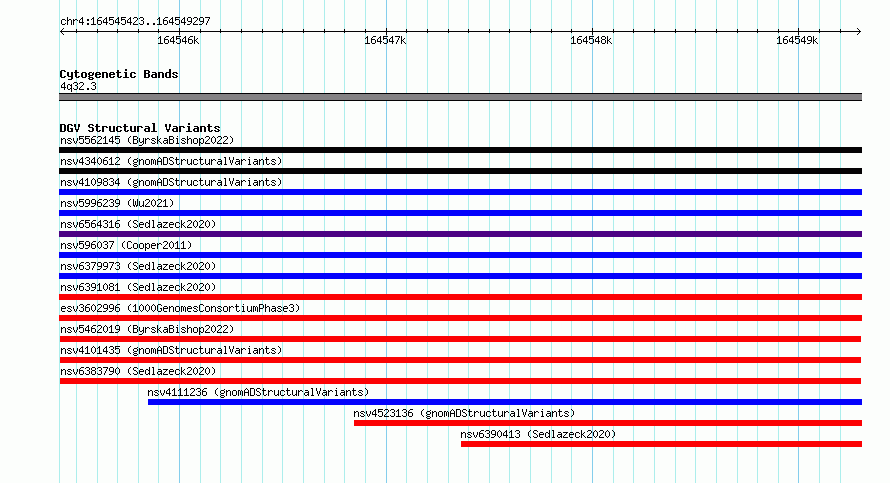Click the 164547k ruler tick label

pyautogui.click(x=385, y=40)
